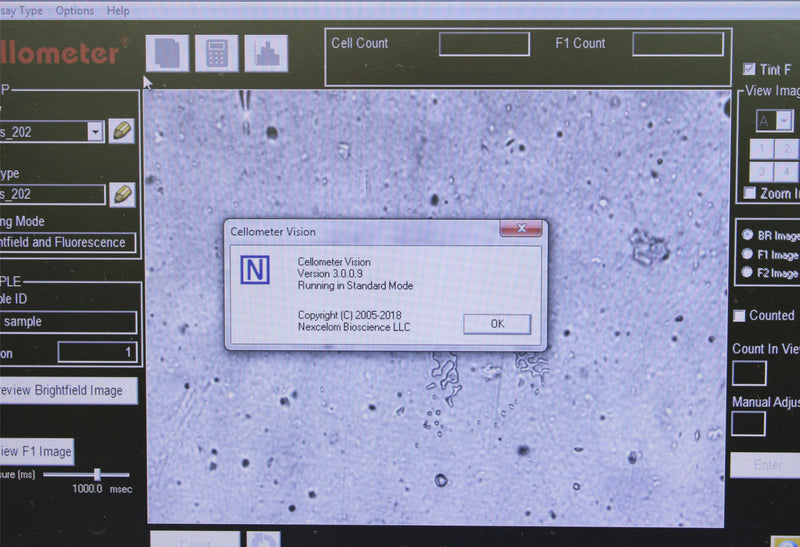Click the Preview Brightfield Image button

coord(64,390)
